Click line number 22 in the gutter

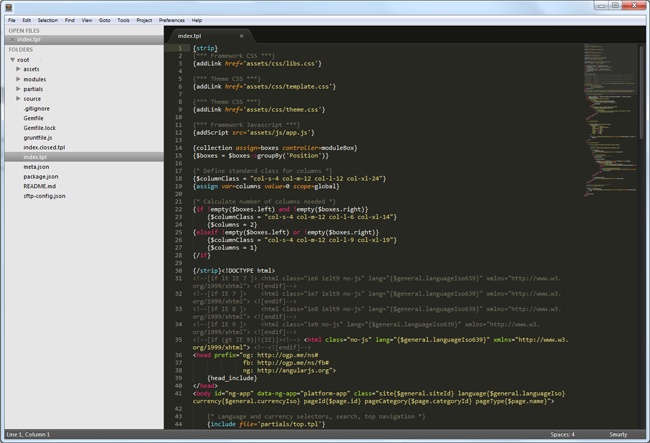[x=178, y=209]
